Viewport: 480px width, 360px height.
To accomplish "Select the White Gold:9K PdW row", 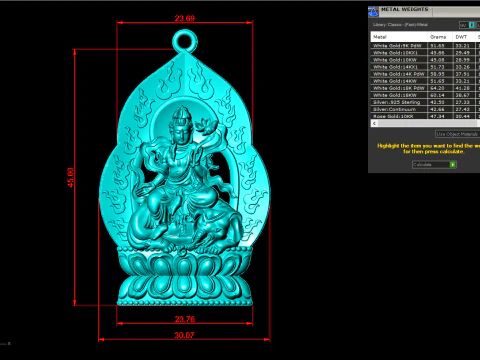I will [425, 46].
